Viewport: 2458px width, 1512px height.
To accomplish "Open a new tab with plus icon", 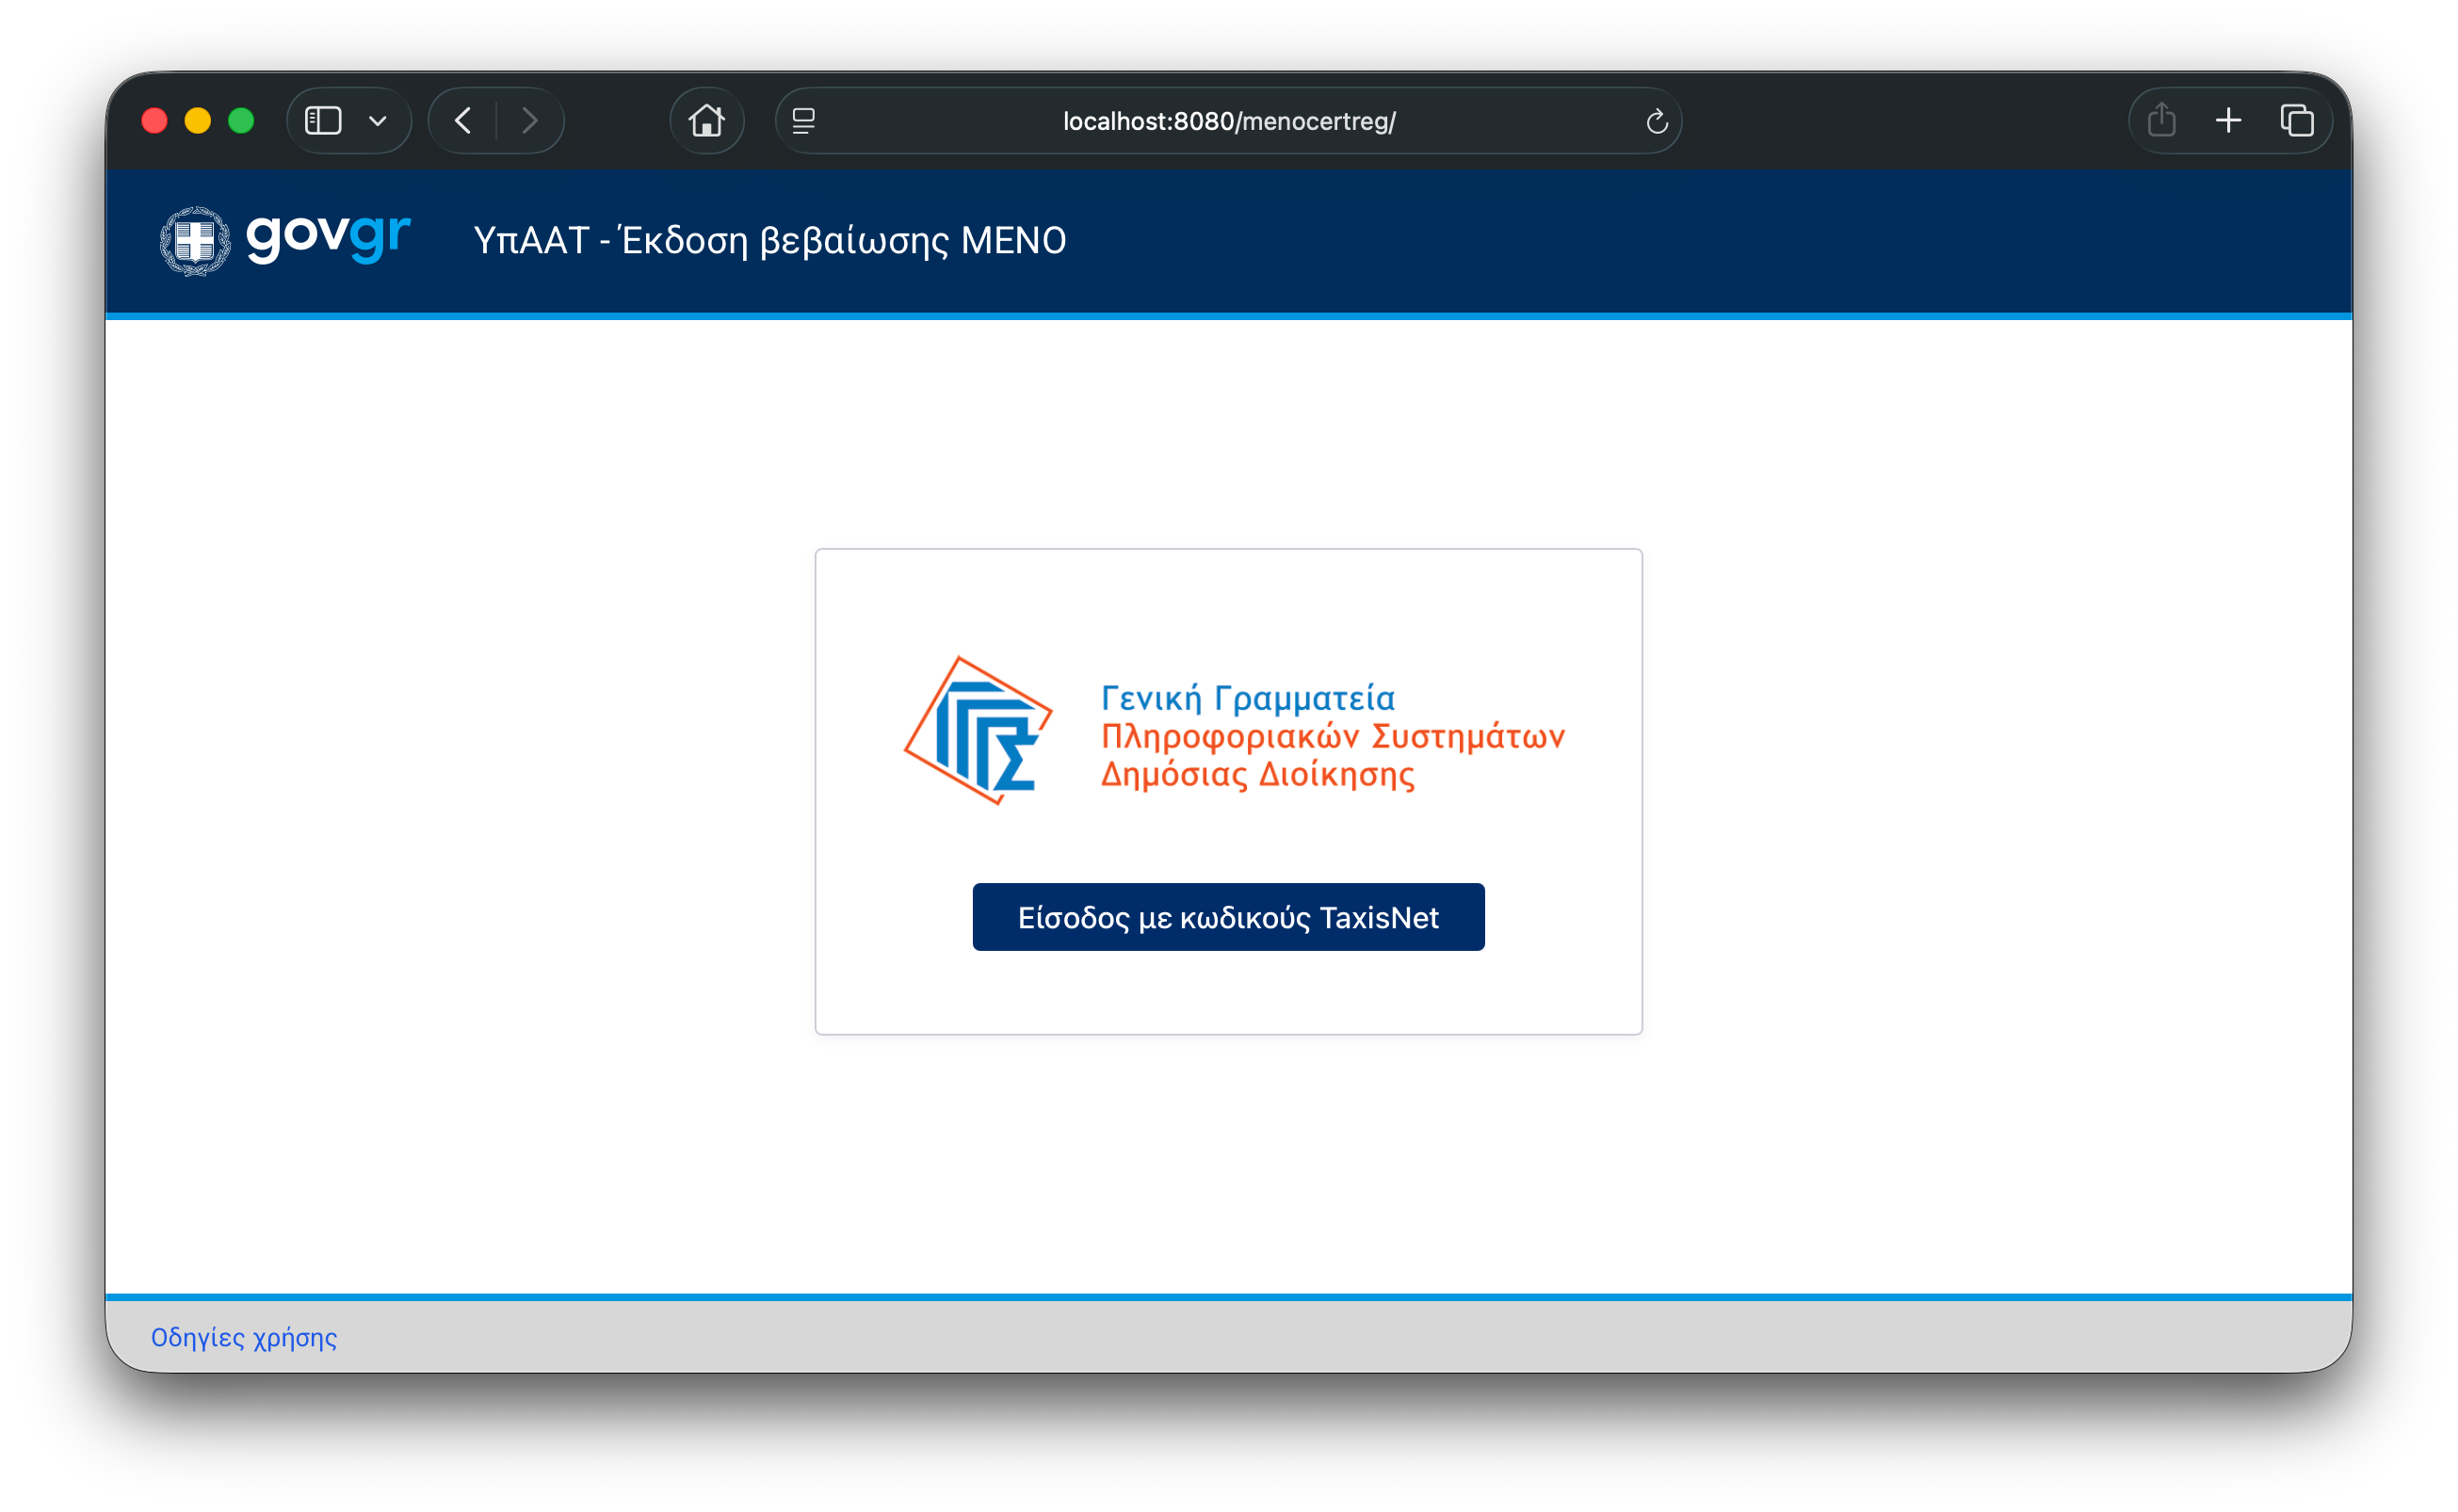I will [2228, 121].
